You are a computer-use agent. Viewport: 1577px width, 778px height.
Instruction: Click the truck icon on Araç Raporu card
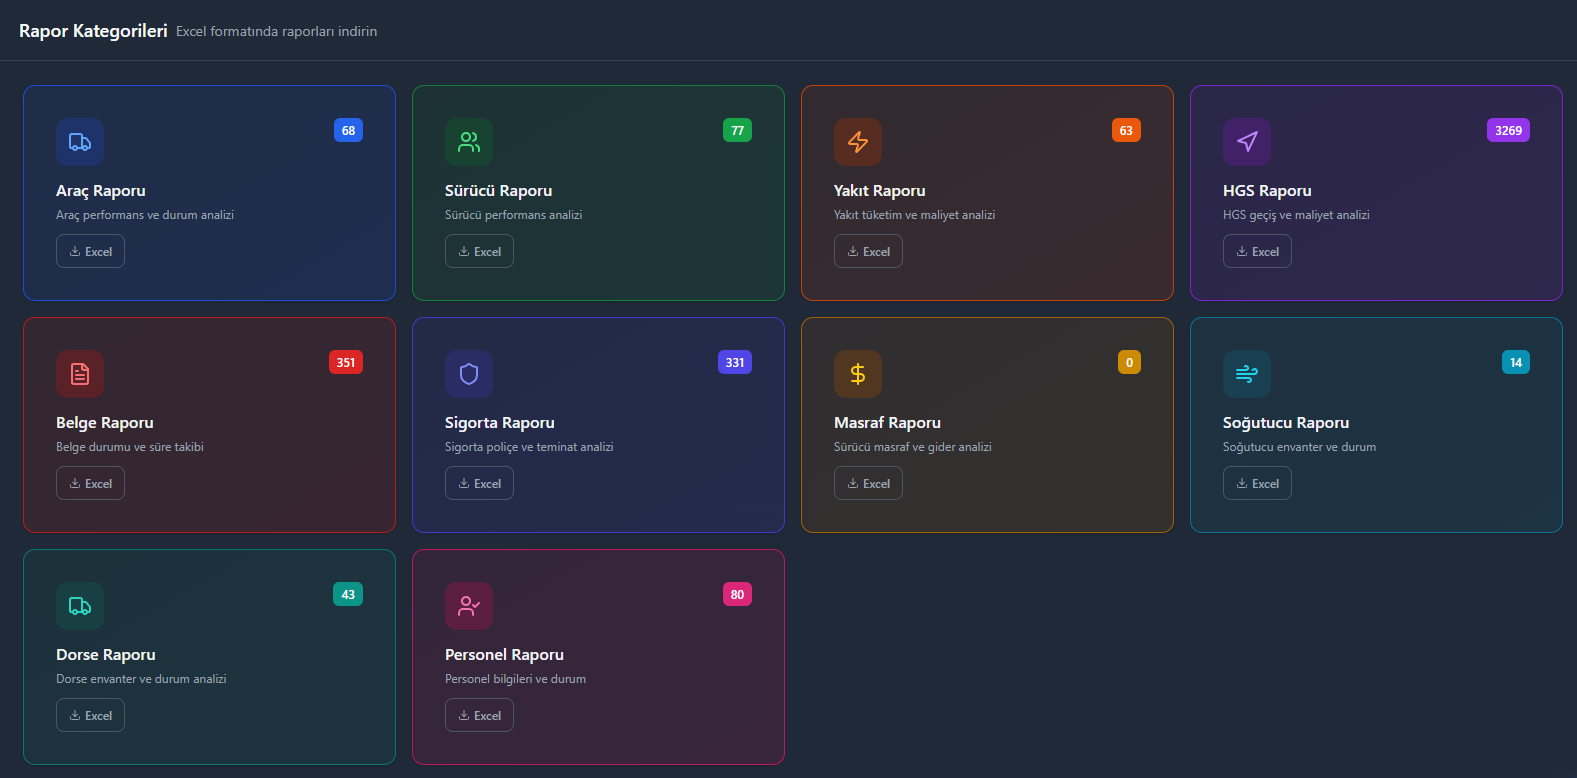(x=80, y=142)
